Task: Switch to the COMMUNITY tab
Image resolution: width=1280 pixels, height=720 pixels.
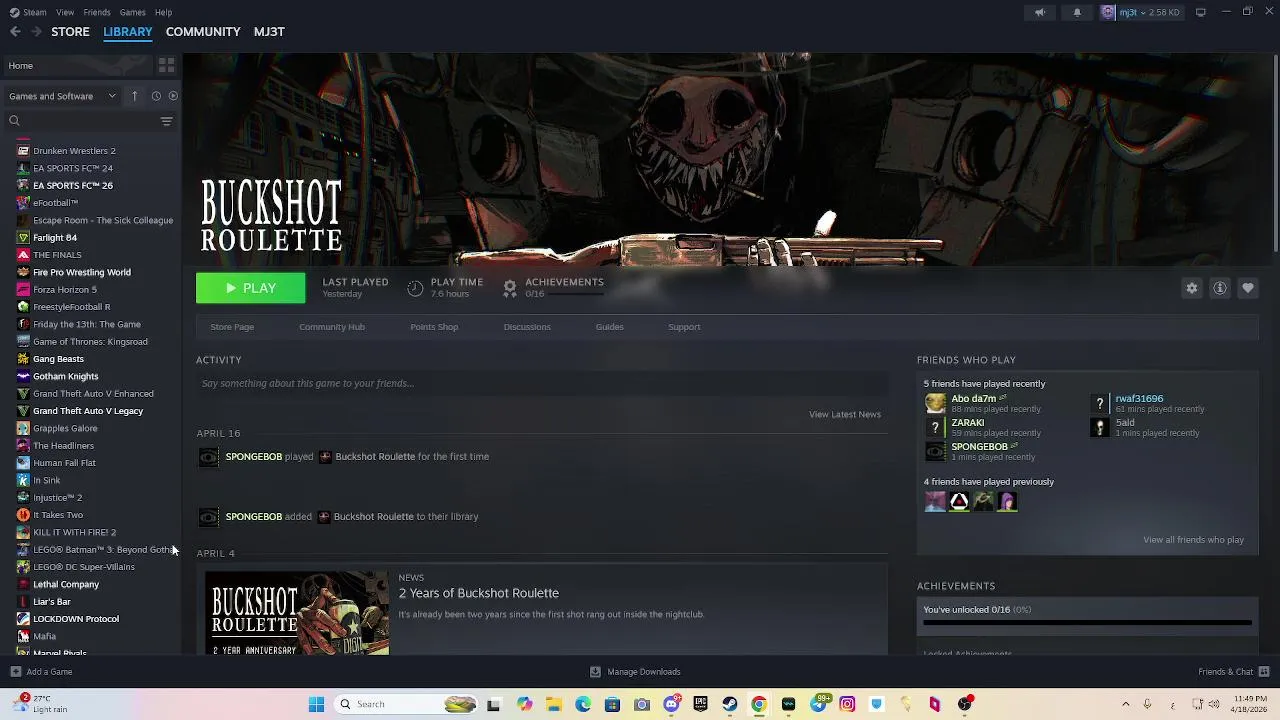Action: tap(203, 32)
